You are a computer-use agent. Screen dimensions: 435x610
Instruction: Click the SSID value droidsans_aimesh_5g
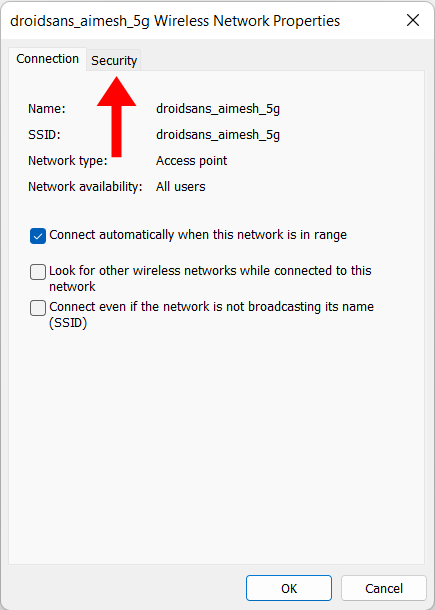coord(218,135)
